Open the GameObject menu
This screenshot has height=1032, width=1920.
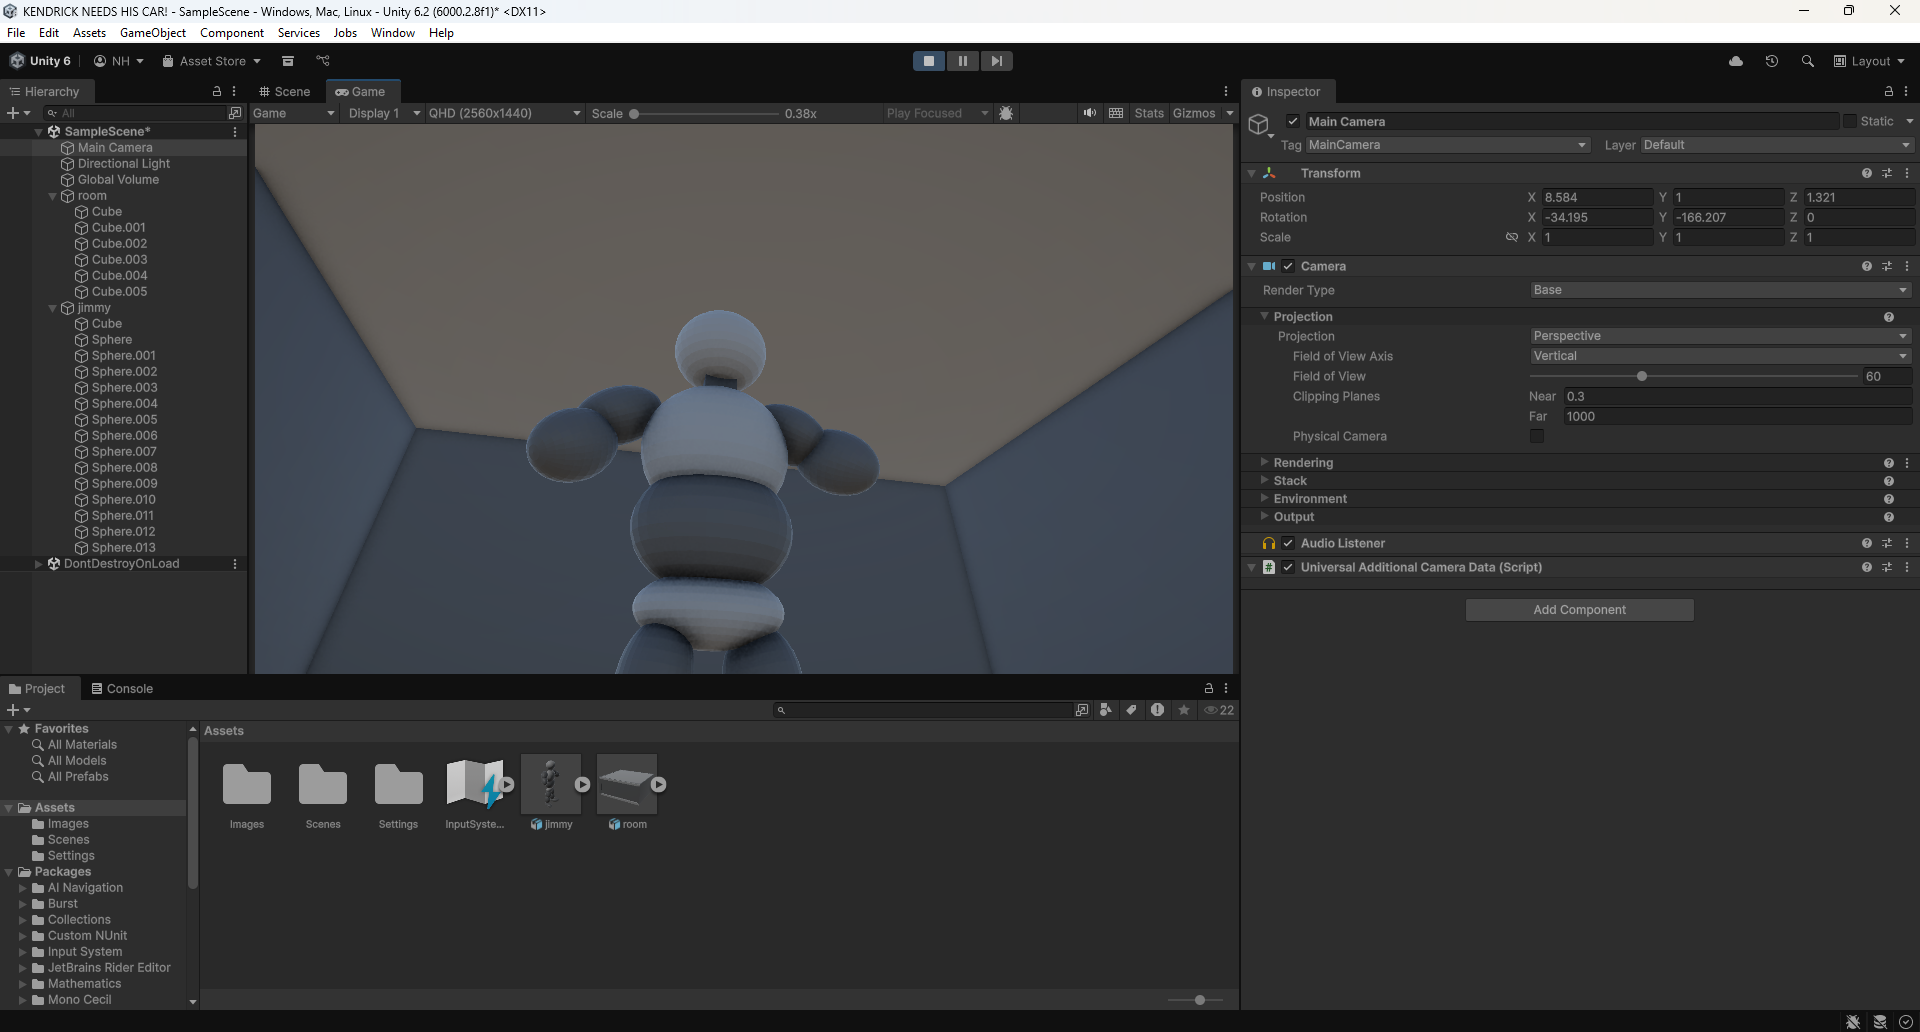coord(153,33)
